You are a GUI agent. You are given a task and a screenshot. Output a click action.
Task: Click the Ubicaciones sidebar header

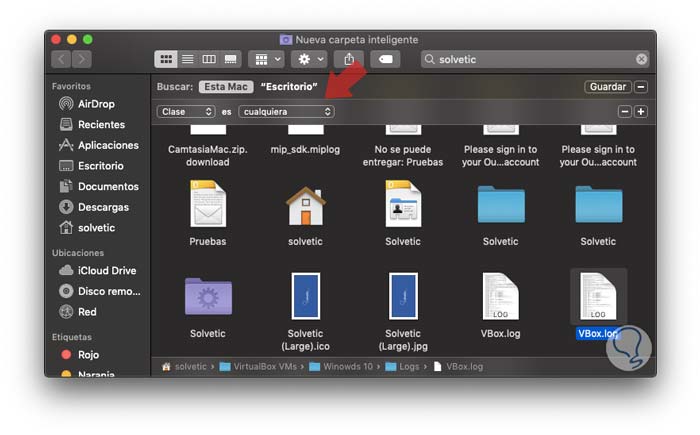[x=78, y=253]
